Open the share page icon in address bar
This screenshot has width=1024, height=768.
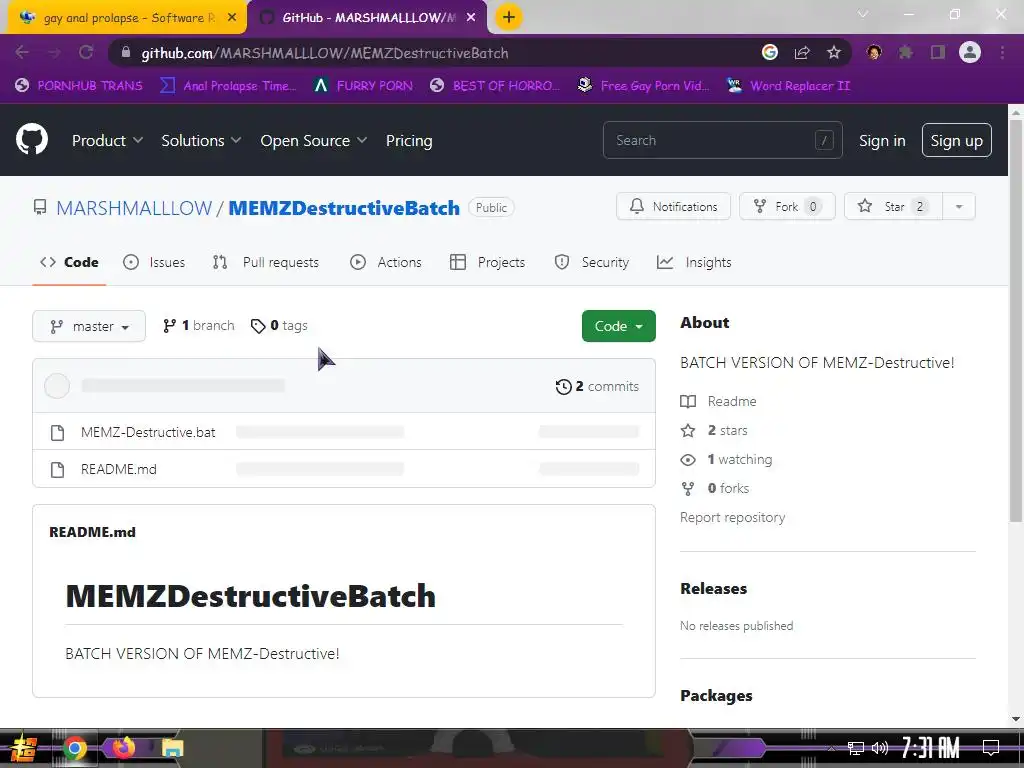(x=802, y=52)
